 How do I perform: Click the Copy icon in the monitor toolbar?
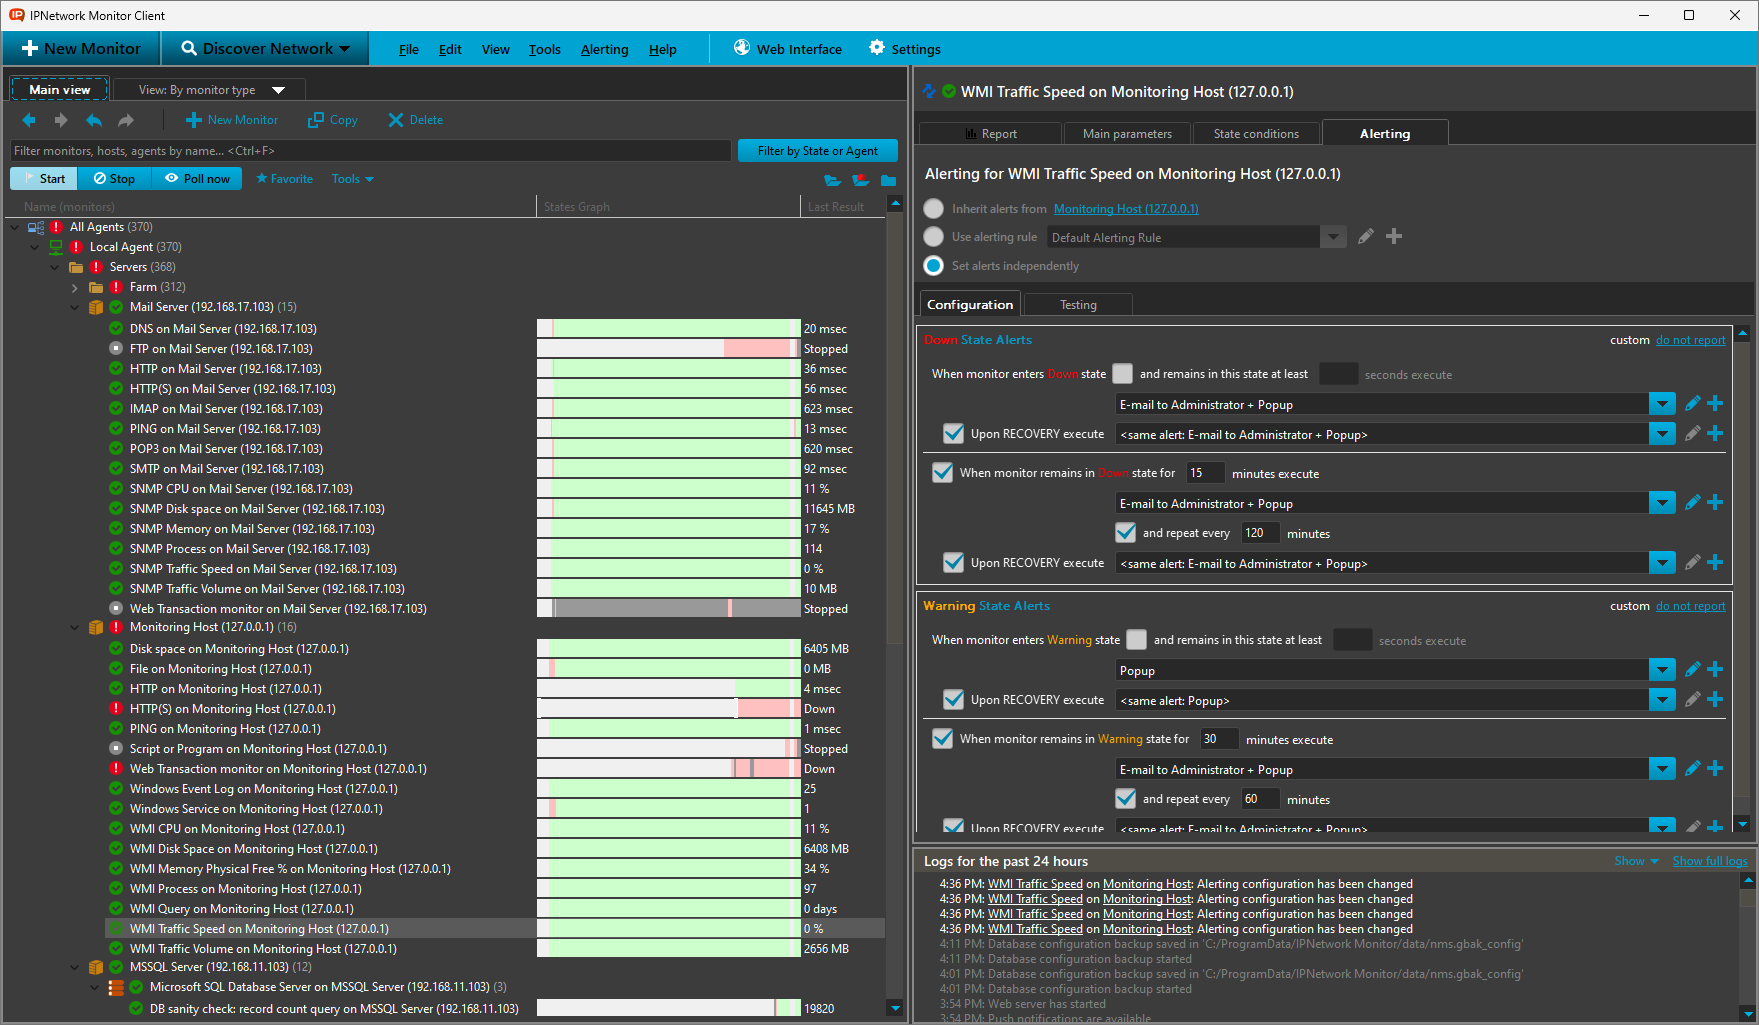click(316, 120)
